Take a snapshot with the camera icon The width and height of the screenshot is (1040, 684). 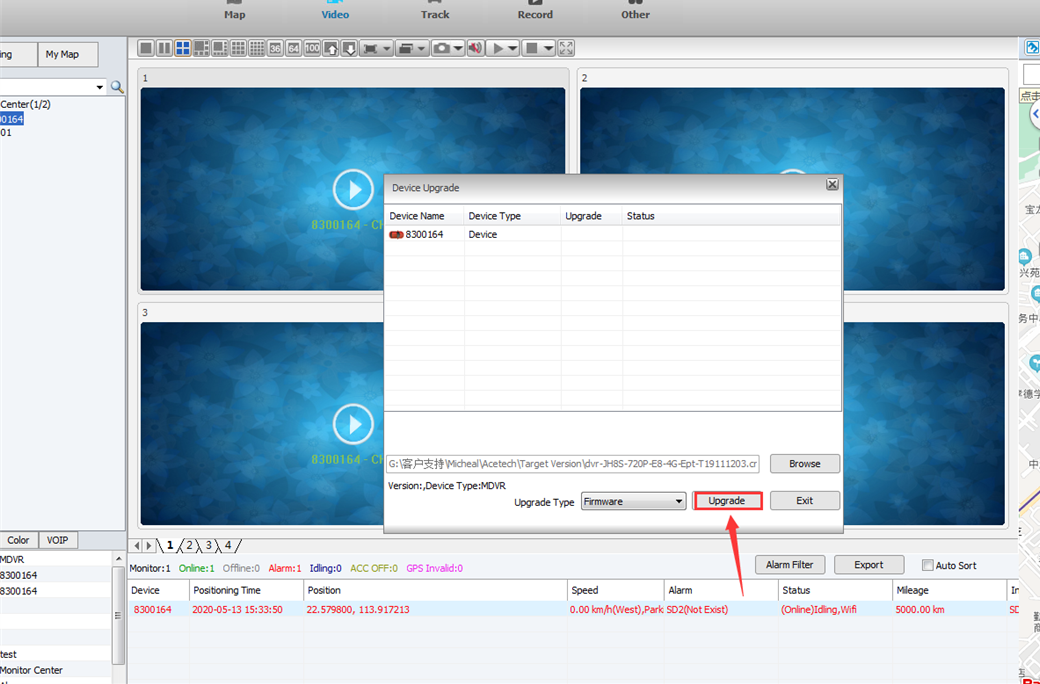(x=441, y=48)
